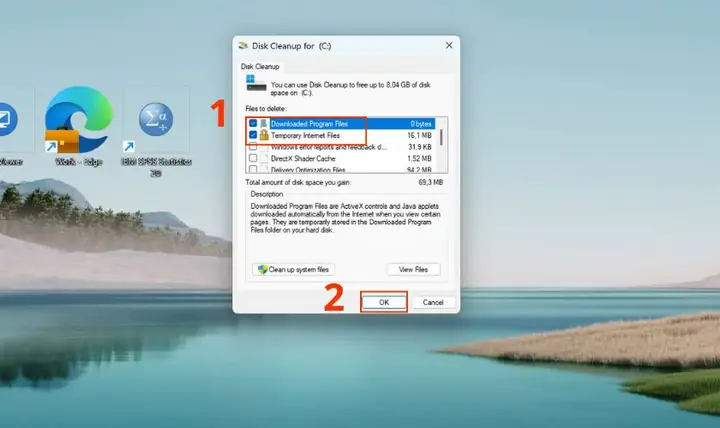Click the Clean up system files button
This screenshot has height=428, width=720.
click(293, 270)
